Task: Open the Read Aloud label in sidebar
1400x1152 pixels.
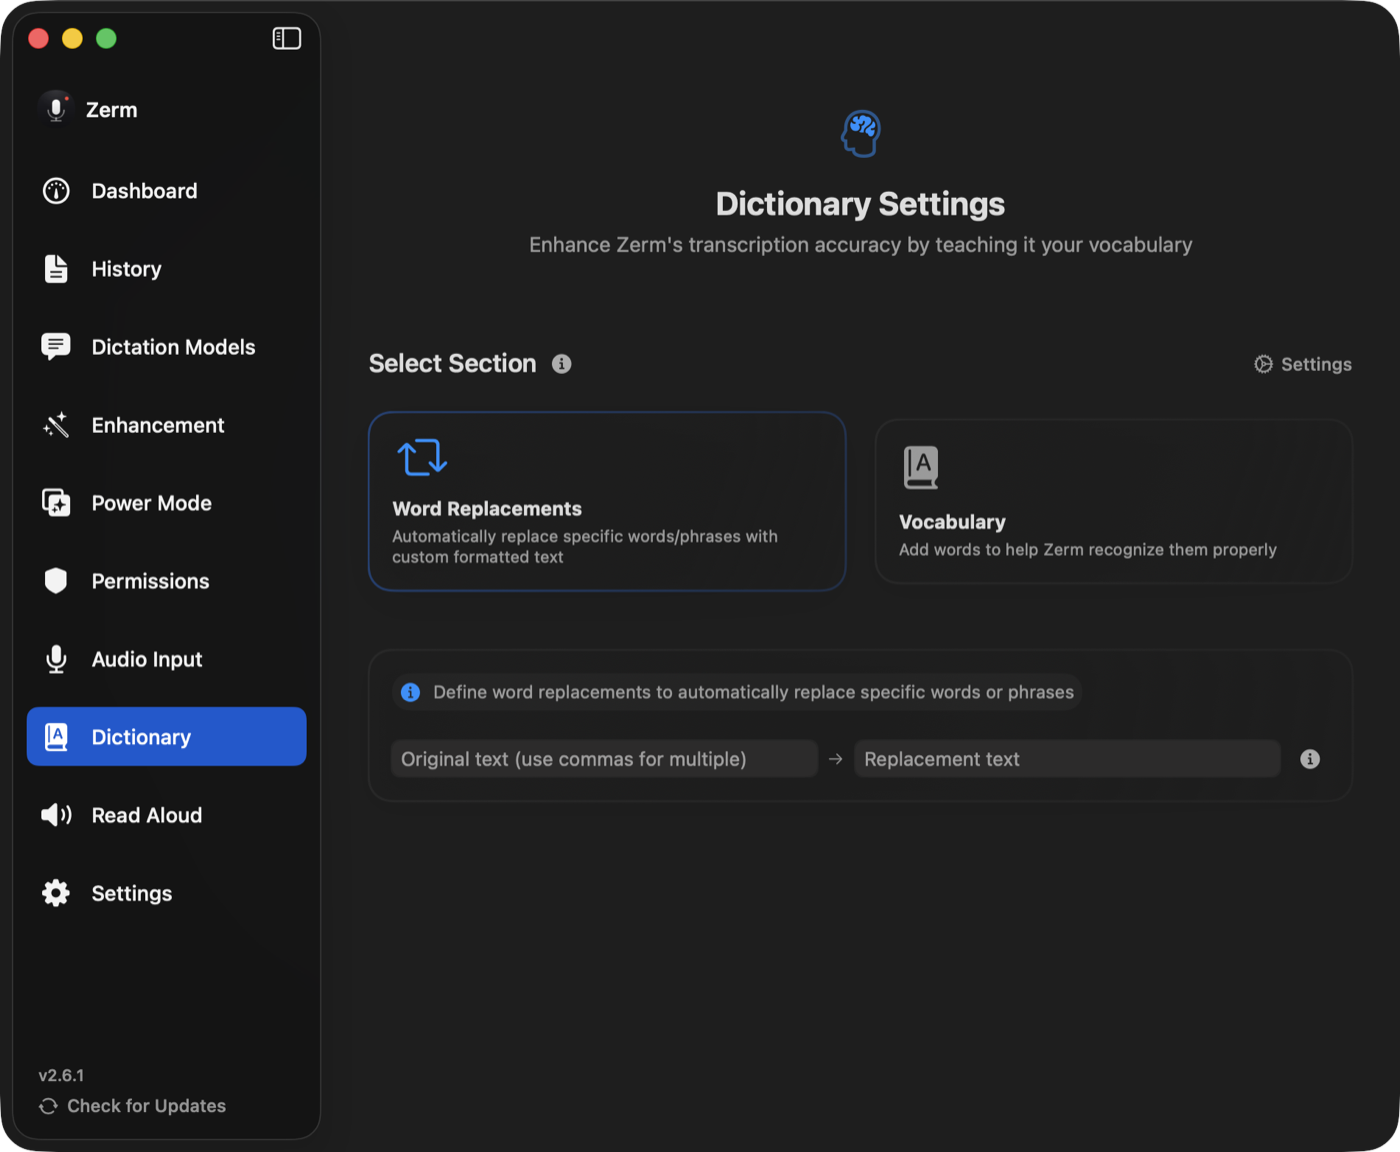Action: coord(147,815)
